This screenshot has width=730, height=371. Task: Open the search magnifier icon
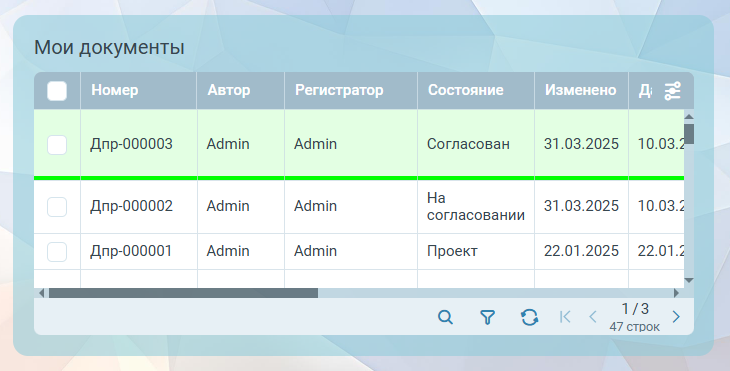coord(445,317)
